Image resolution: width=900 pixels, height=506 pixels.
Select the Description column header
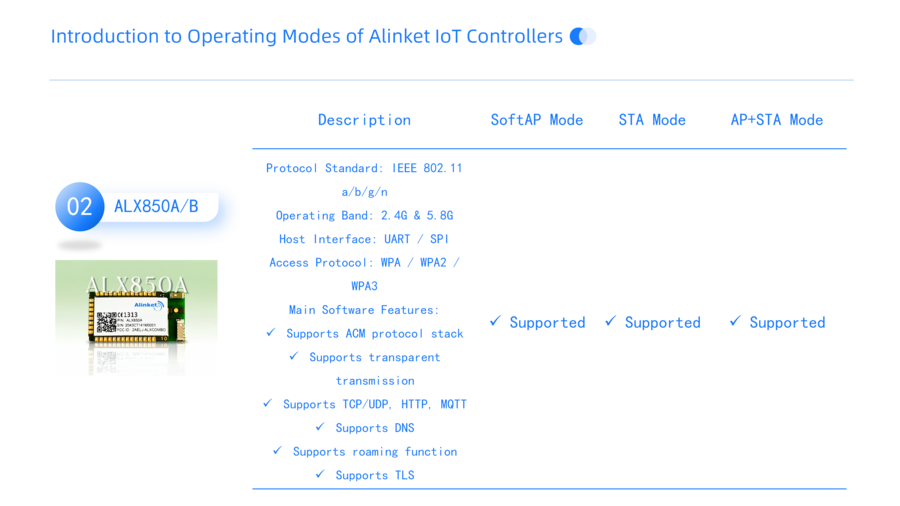point(364,120)
